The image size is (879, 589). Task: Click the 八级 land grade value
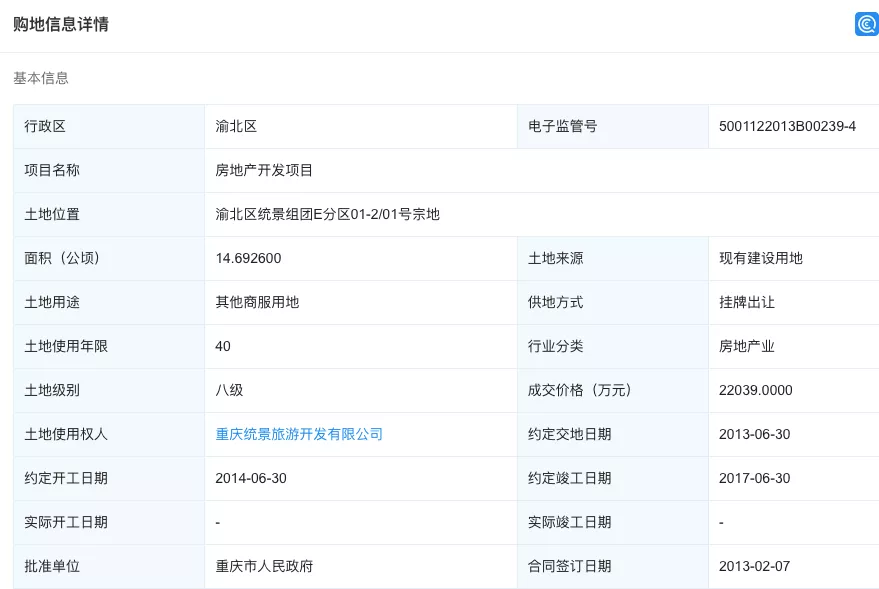pyautogui.click(x=229, y=390)
